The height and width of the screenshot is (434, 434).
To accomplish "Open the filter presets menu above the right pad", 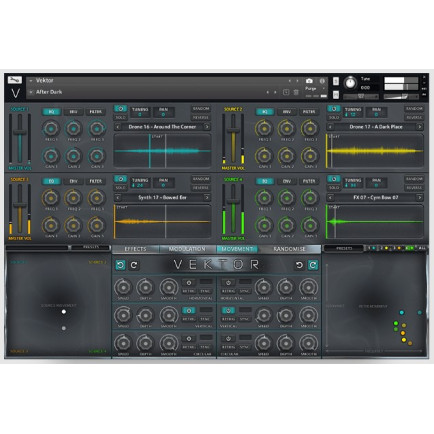I will click(344, 248).
